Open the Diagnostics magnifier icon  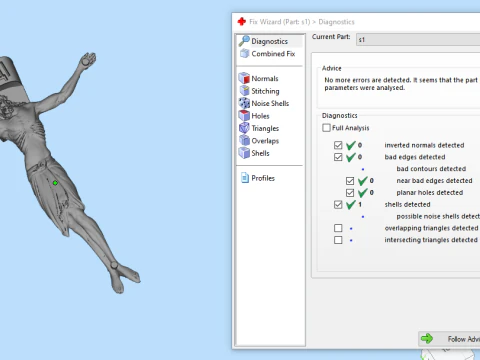click(x=244, y=41)
